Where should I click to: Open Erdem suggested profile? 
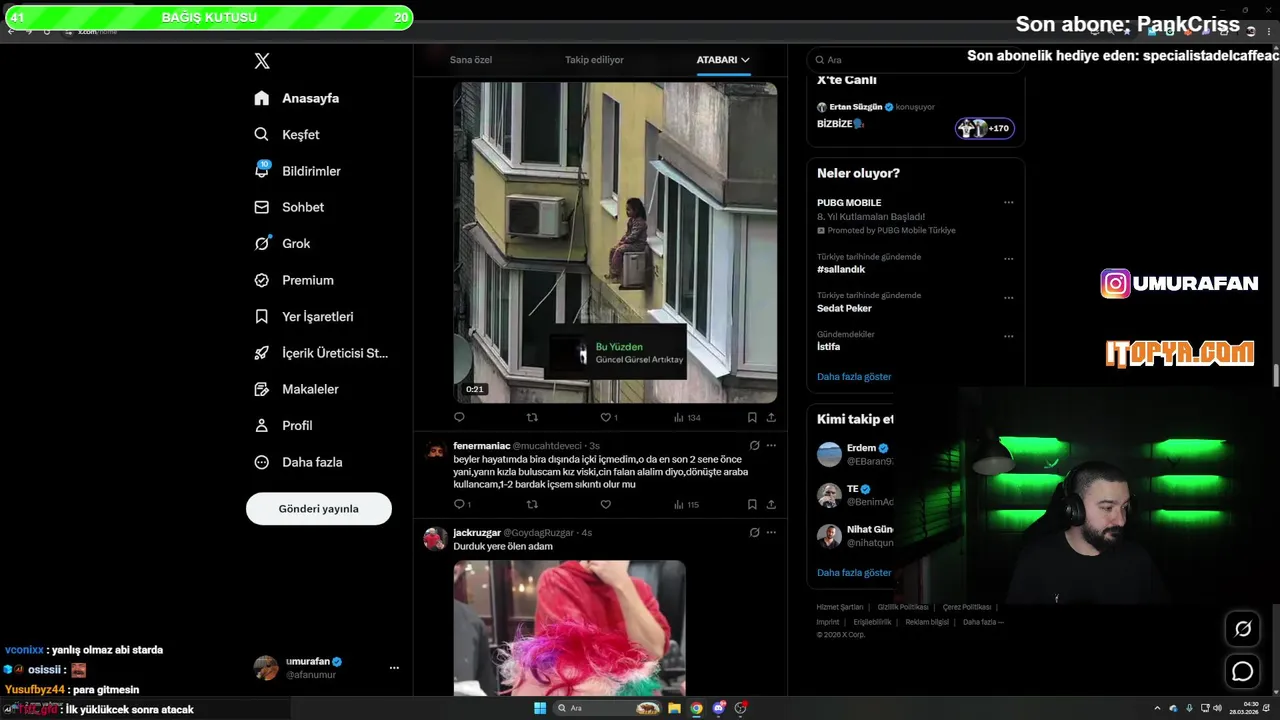tap(861, 448)
